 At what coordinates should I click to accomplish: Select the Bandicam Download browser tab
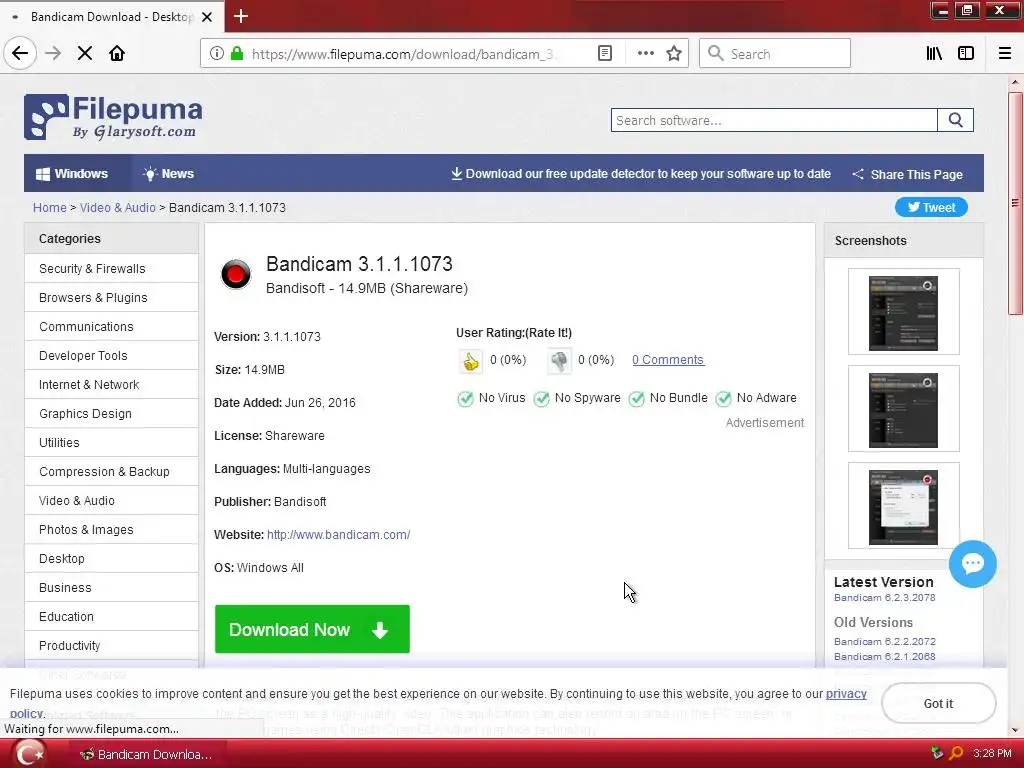coord(112,17)
